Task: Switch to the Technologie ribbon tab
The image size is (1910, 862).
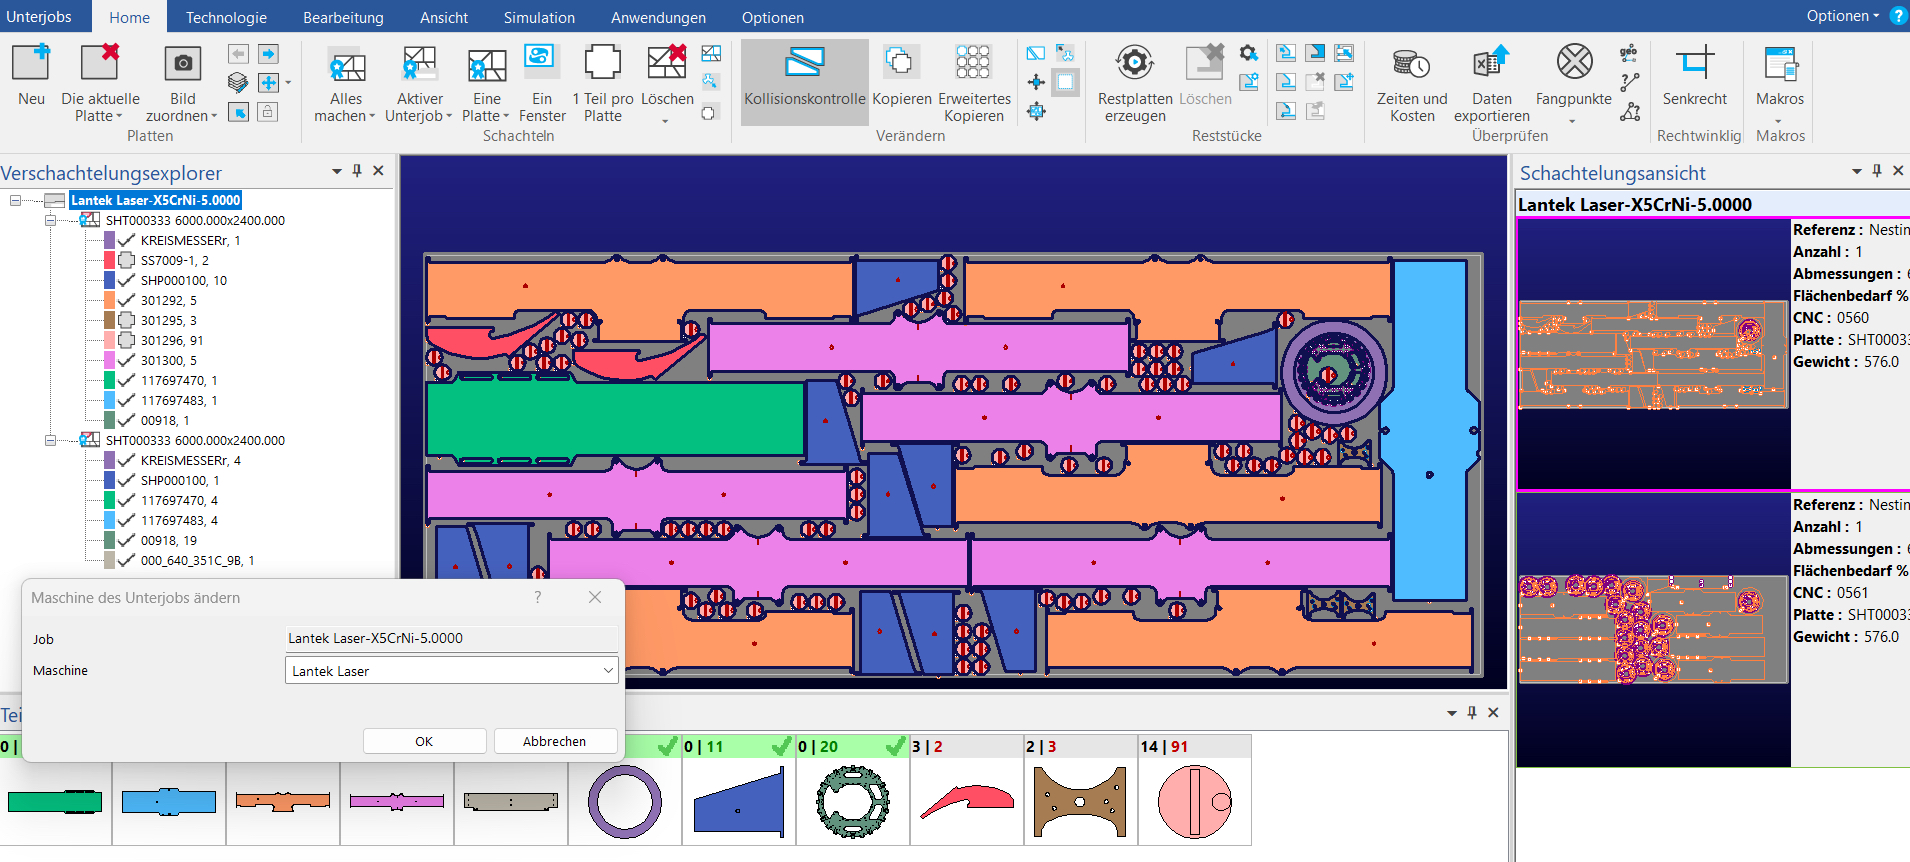Action: pos(226,17)
